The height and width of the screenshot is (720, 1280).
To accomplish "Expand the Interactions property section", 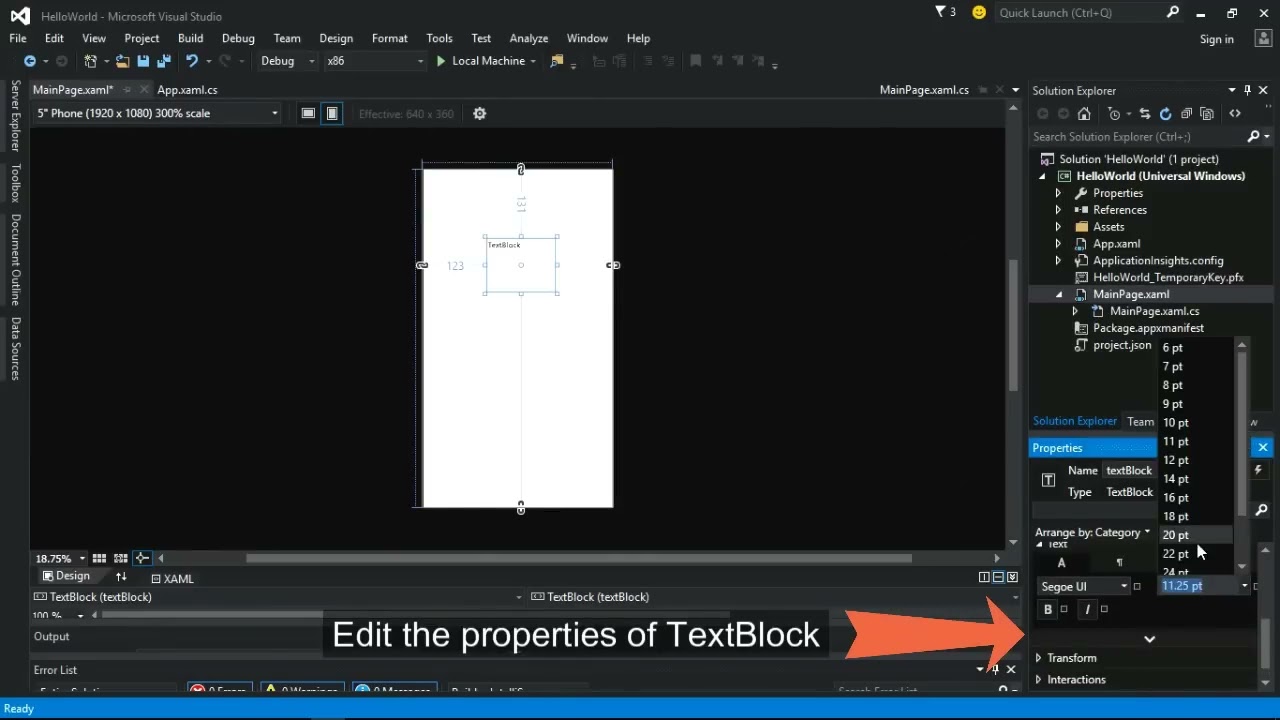I will click(x=1038, y=680).
